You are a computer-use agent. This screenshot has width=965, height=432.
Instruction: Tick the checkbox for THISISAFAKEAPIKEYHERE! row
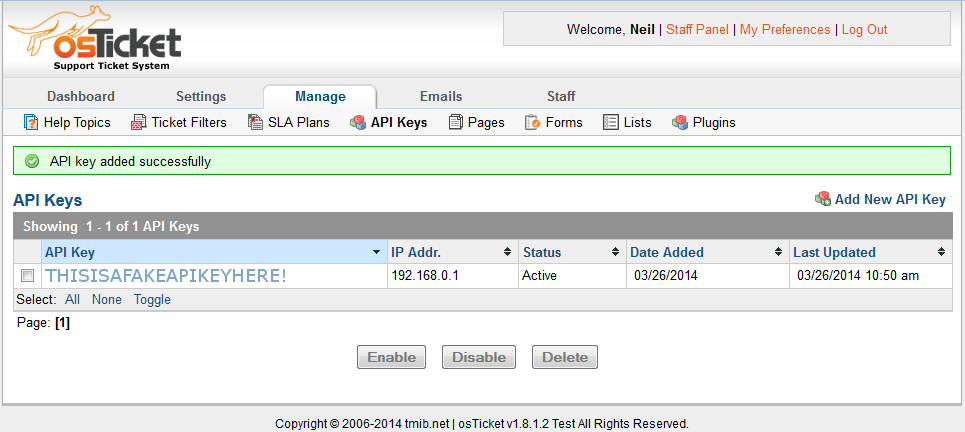point(28,275)
